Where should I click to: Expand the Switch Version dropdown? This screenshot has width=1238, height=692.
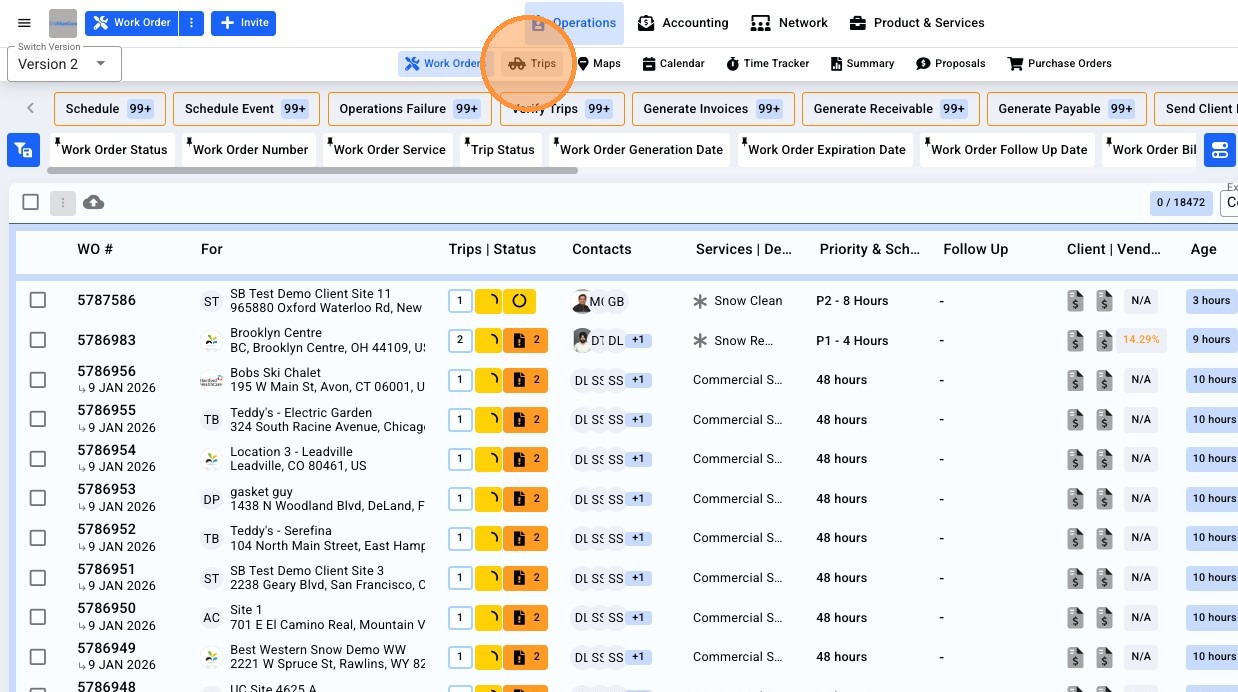click(64, 64)
